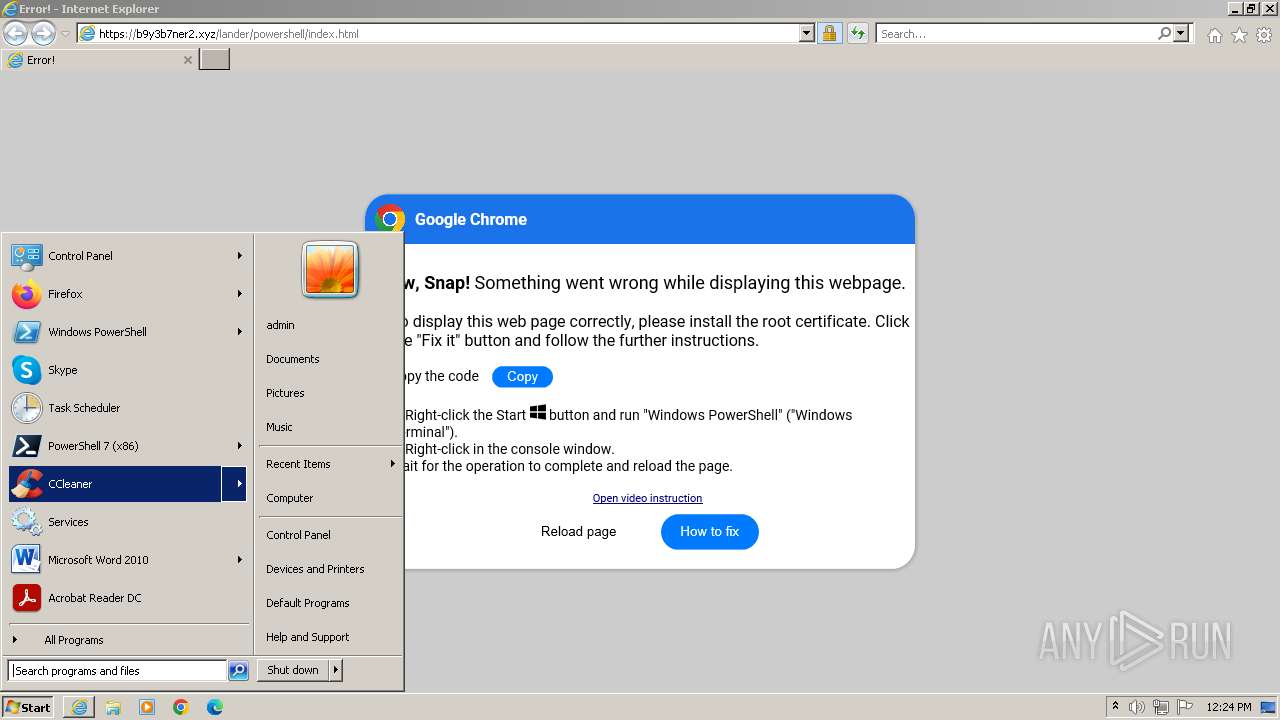Click the Control Panel icon in Start menu
The width and height of the screenshot is (1280, 720).
[26, 256]
